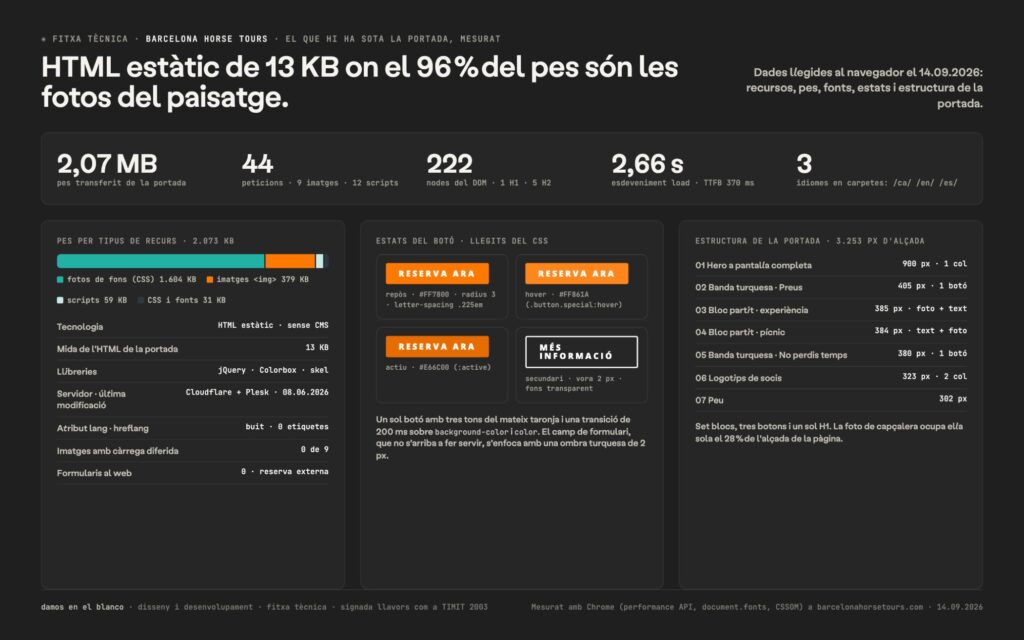
Task: Click the 'actiu · #E66C00 (:active)' caption
Action: coord(438,367)
